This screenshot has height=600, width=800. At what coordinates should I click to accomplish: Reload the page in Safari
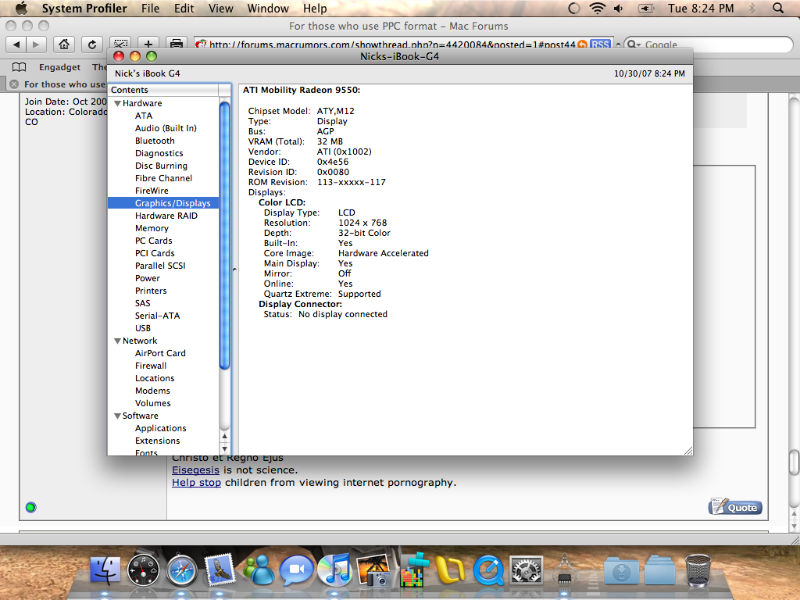coord(92,44)
